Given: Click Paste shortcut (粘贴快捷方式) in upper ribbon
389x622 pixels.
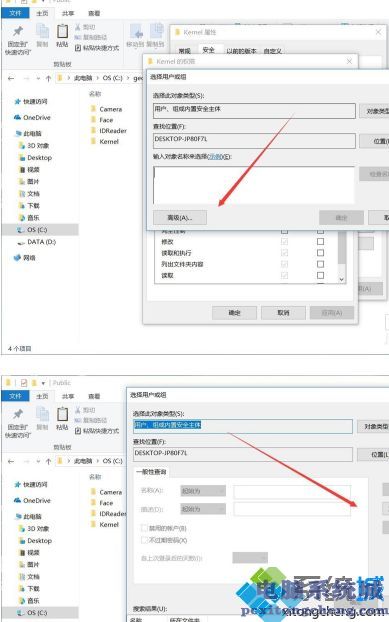Looking at the screenshot, I should (x=97, y=48).
